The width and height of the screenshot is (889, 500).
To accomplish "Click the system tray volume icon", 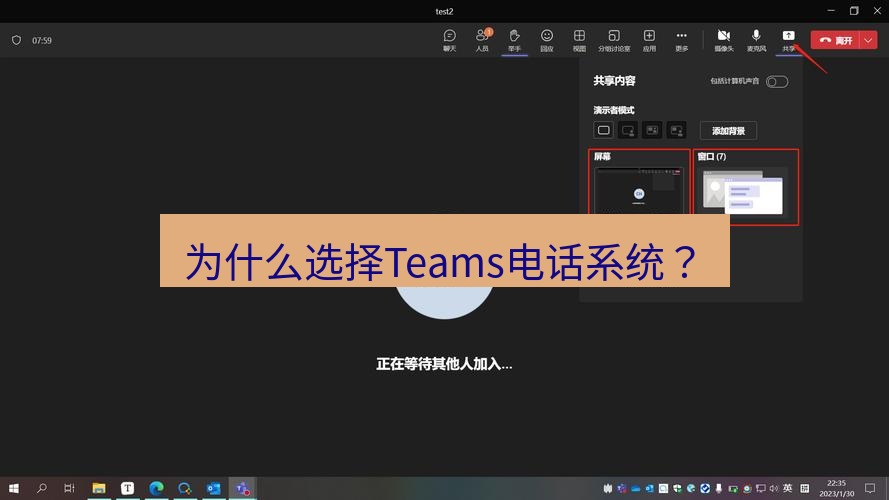I will pyautogui.click(x=774, y=488).
